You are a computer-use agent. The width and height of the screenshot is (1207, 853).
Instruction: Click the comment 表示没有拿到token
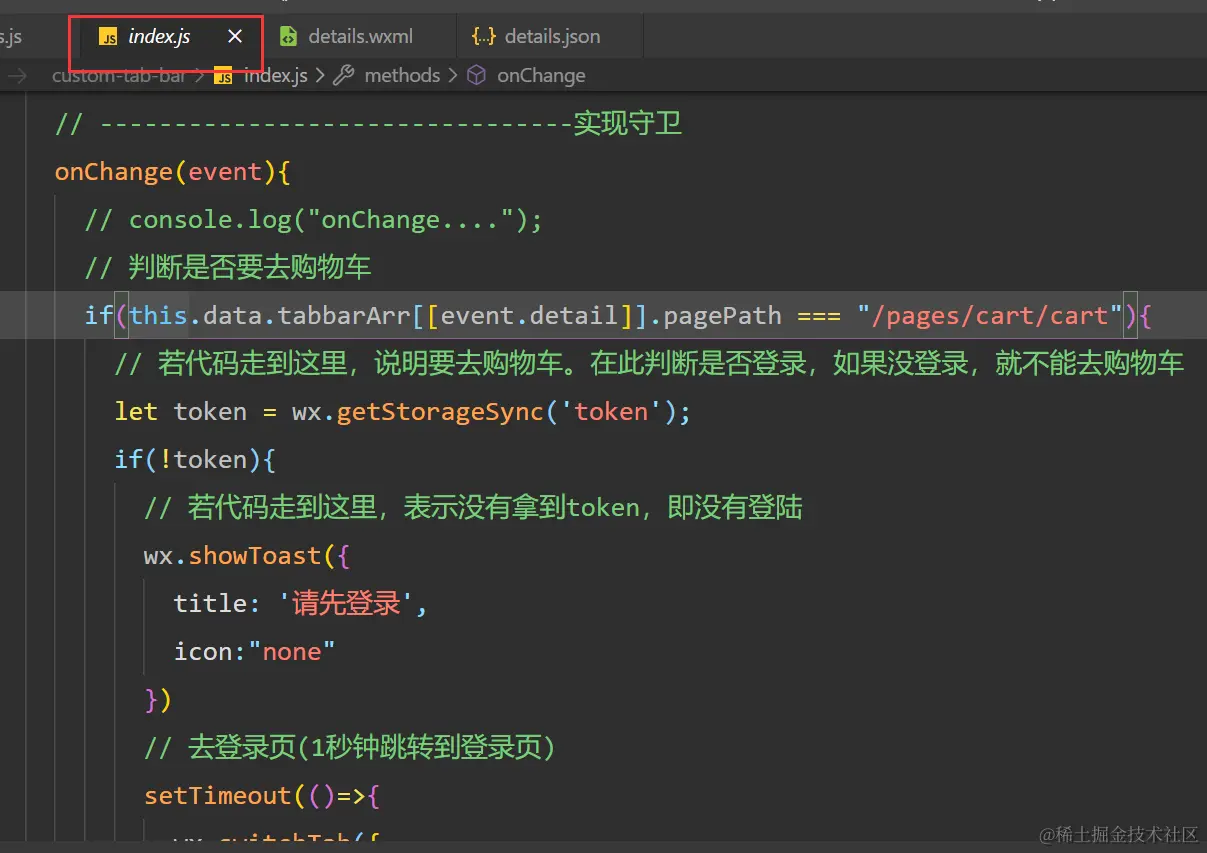click(x=473, y=507)
